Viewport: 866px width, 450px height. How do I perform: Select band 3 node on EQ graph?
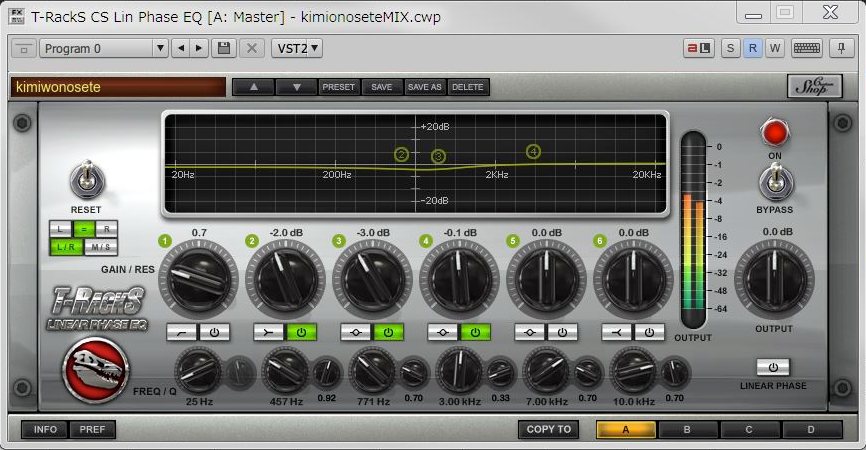[439, 157]
